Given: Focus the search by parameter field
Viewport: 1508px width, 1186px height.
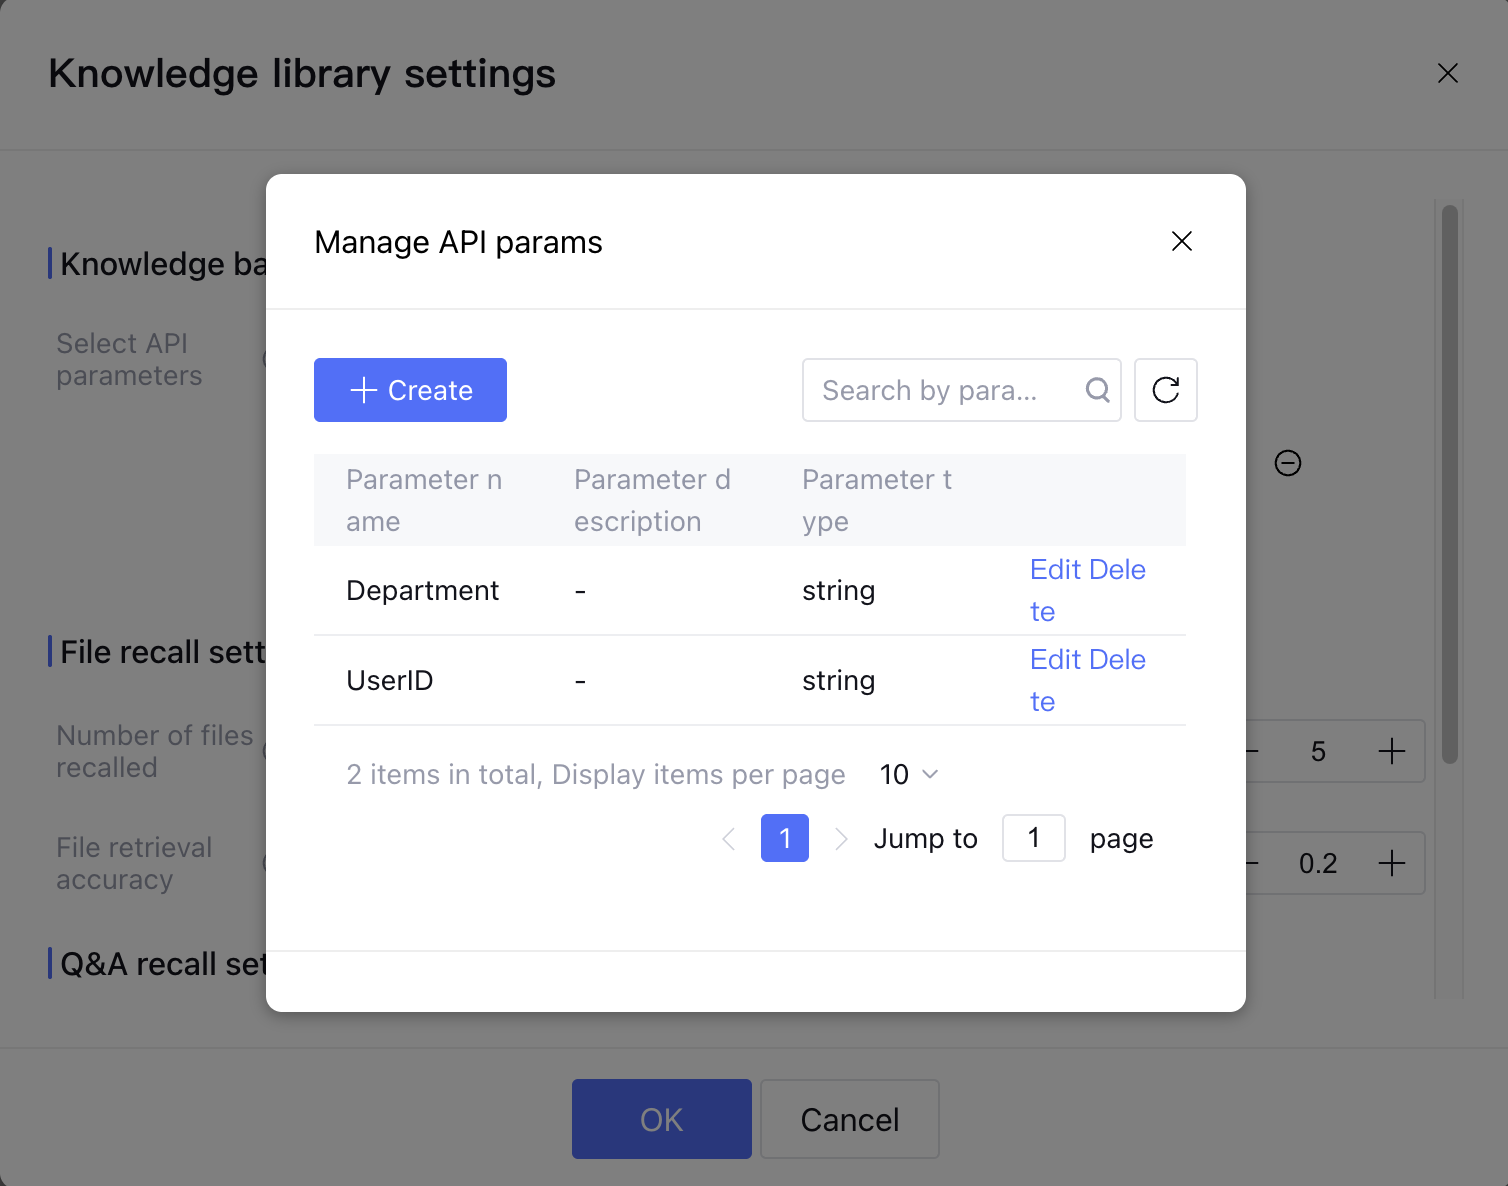Looking at the screenshot, I should click(940, 390).
